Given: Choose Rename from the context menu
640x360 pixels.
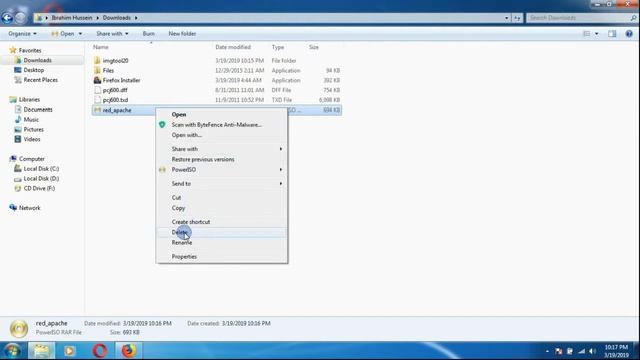Looking at the screenshot, I should [x=222, y=242].
